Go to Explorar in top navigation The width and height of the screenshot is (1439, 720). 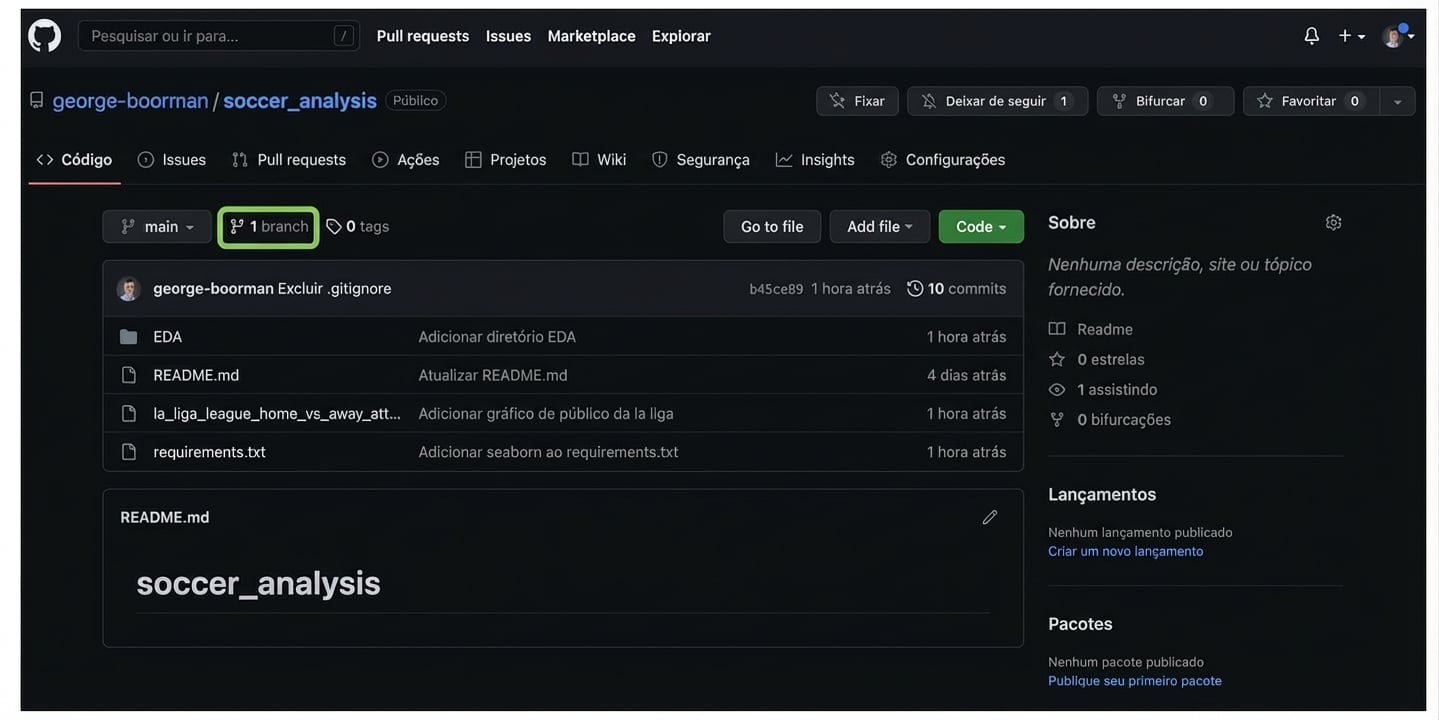tap(681, 36)
